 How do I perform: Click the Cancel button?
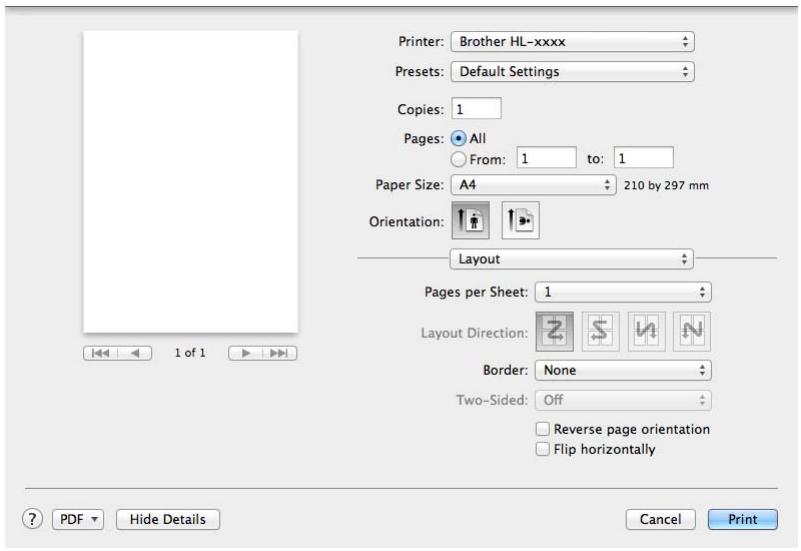(x=660, y=519)
